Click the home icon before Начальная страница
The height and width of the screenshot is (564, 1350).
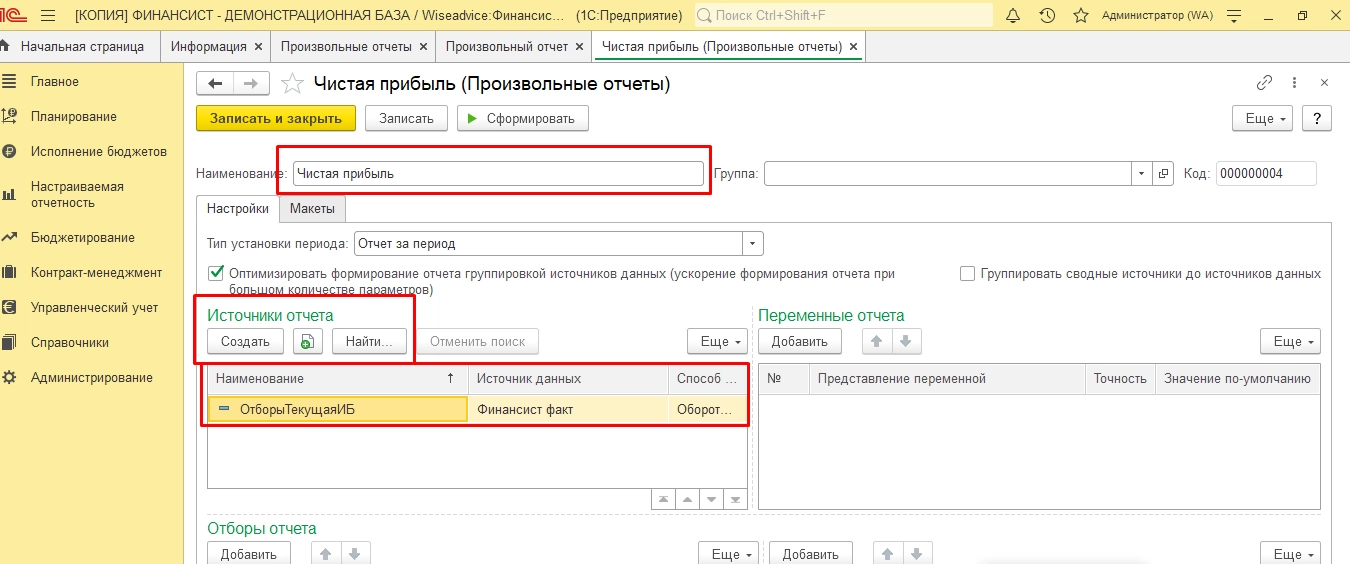tap(5, 46)
